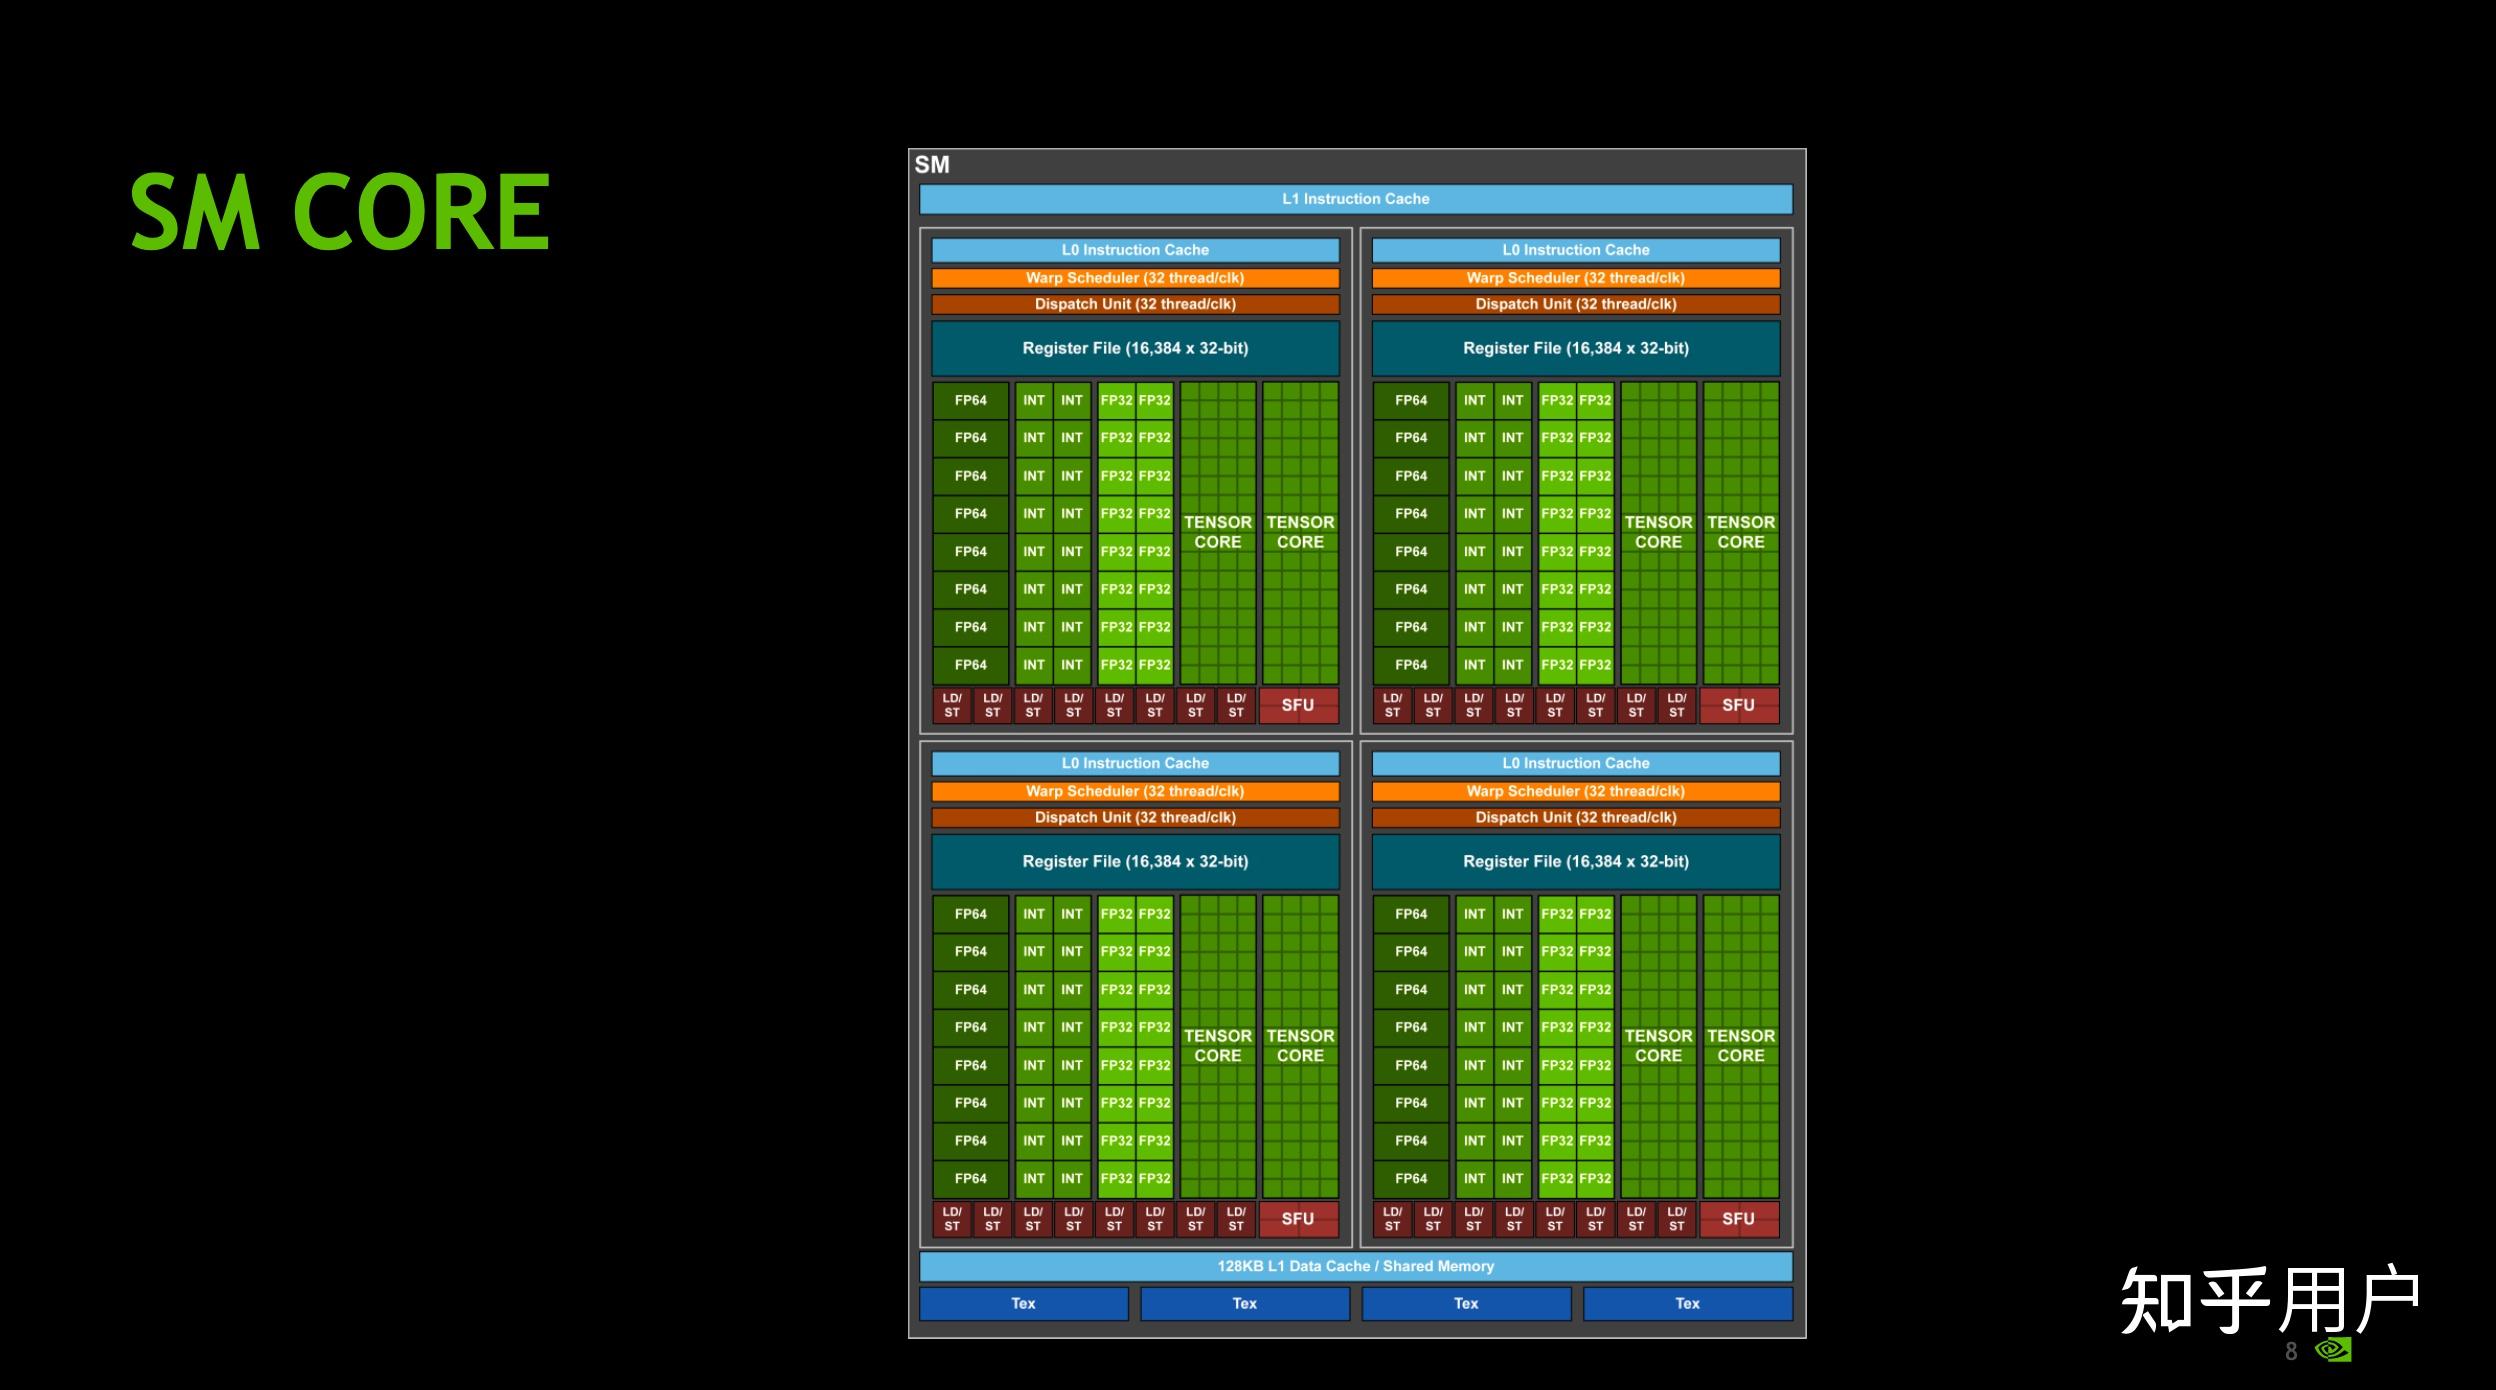The height and width of the screenshot is (1390, 2496).
Task: Click the SM CORE slide title
Action: (x=338, y=210)
